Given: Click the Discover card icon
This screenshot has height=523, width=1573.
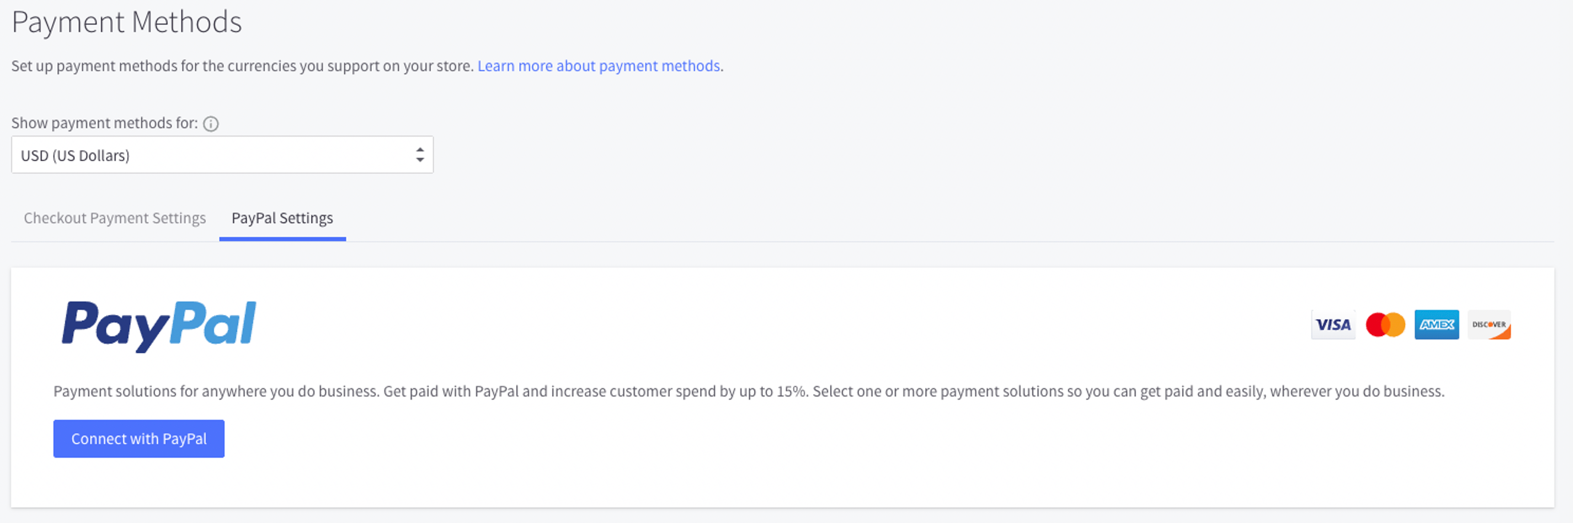Looking at the screenshot, I should [1489, 325].
